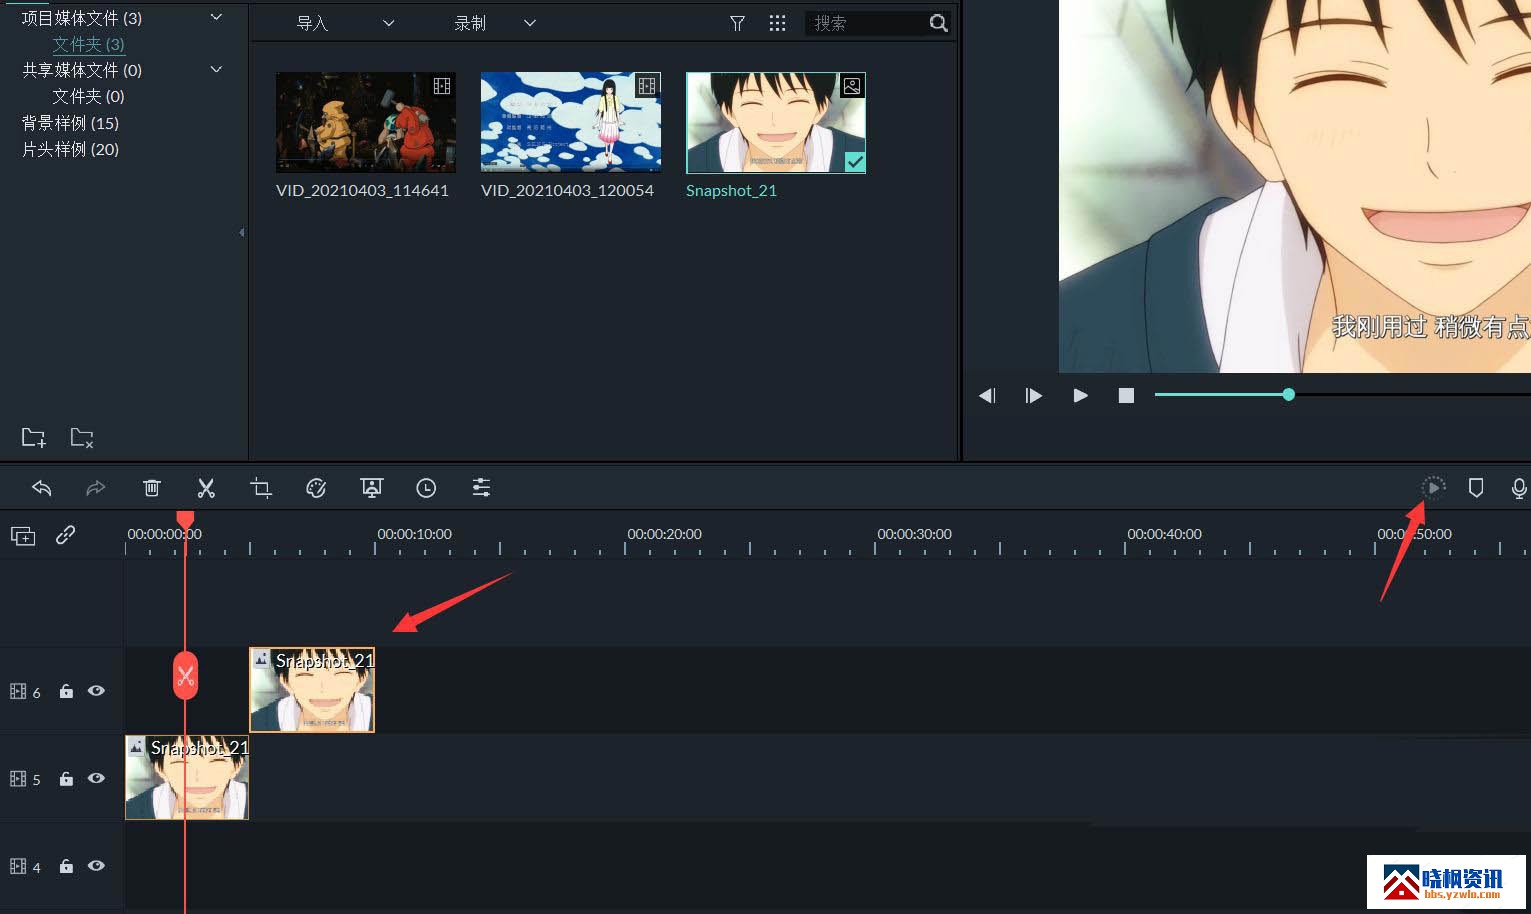The image size is (1531, 914).
Task: Open the color palette adjustment tool
Action: click(x=316, y=488)
